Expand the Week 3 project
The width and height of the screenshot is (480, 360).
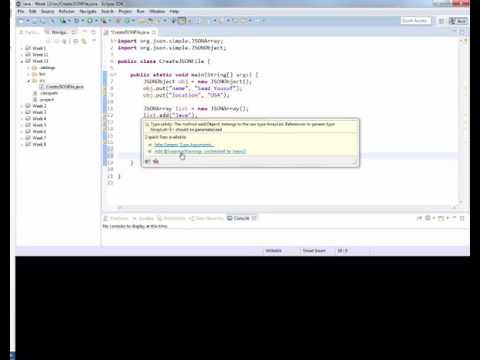coord(22,112)
